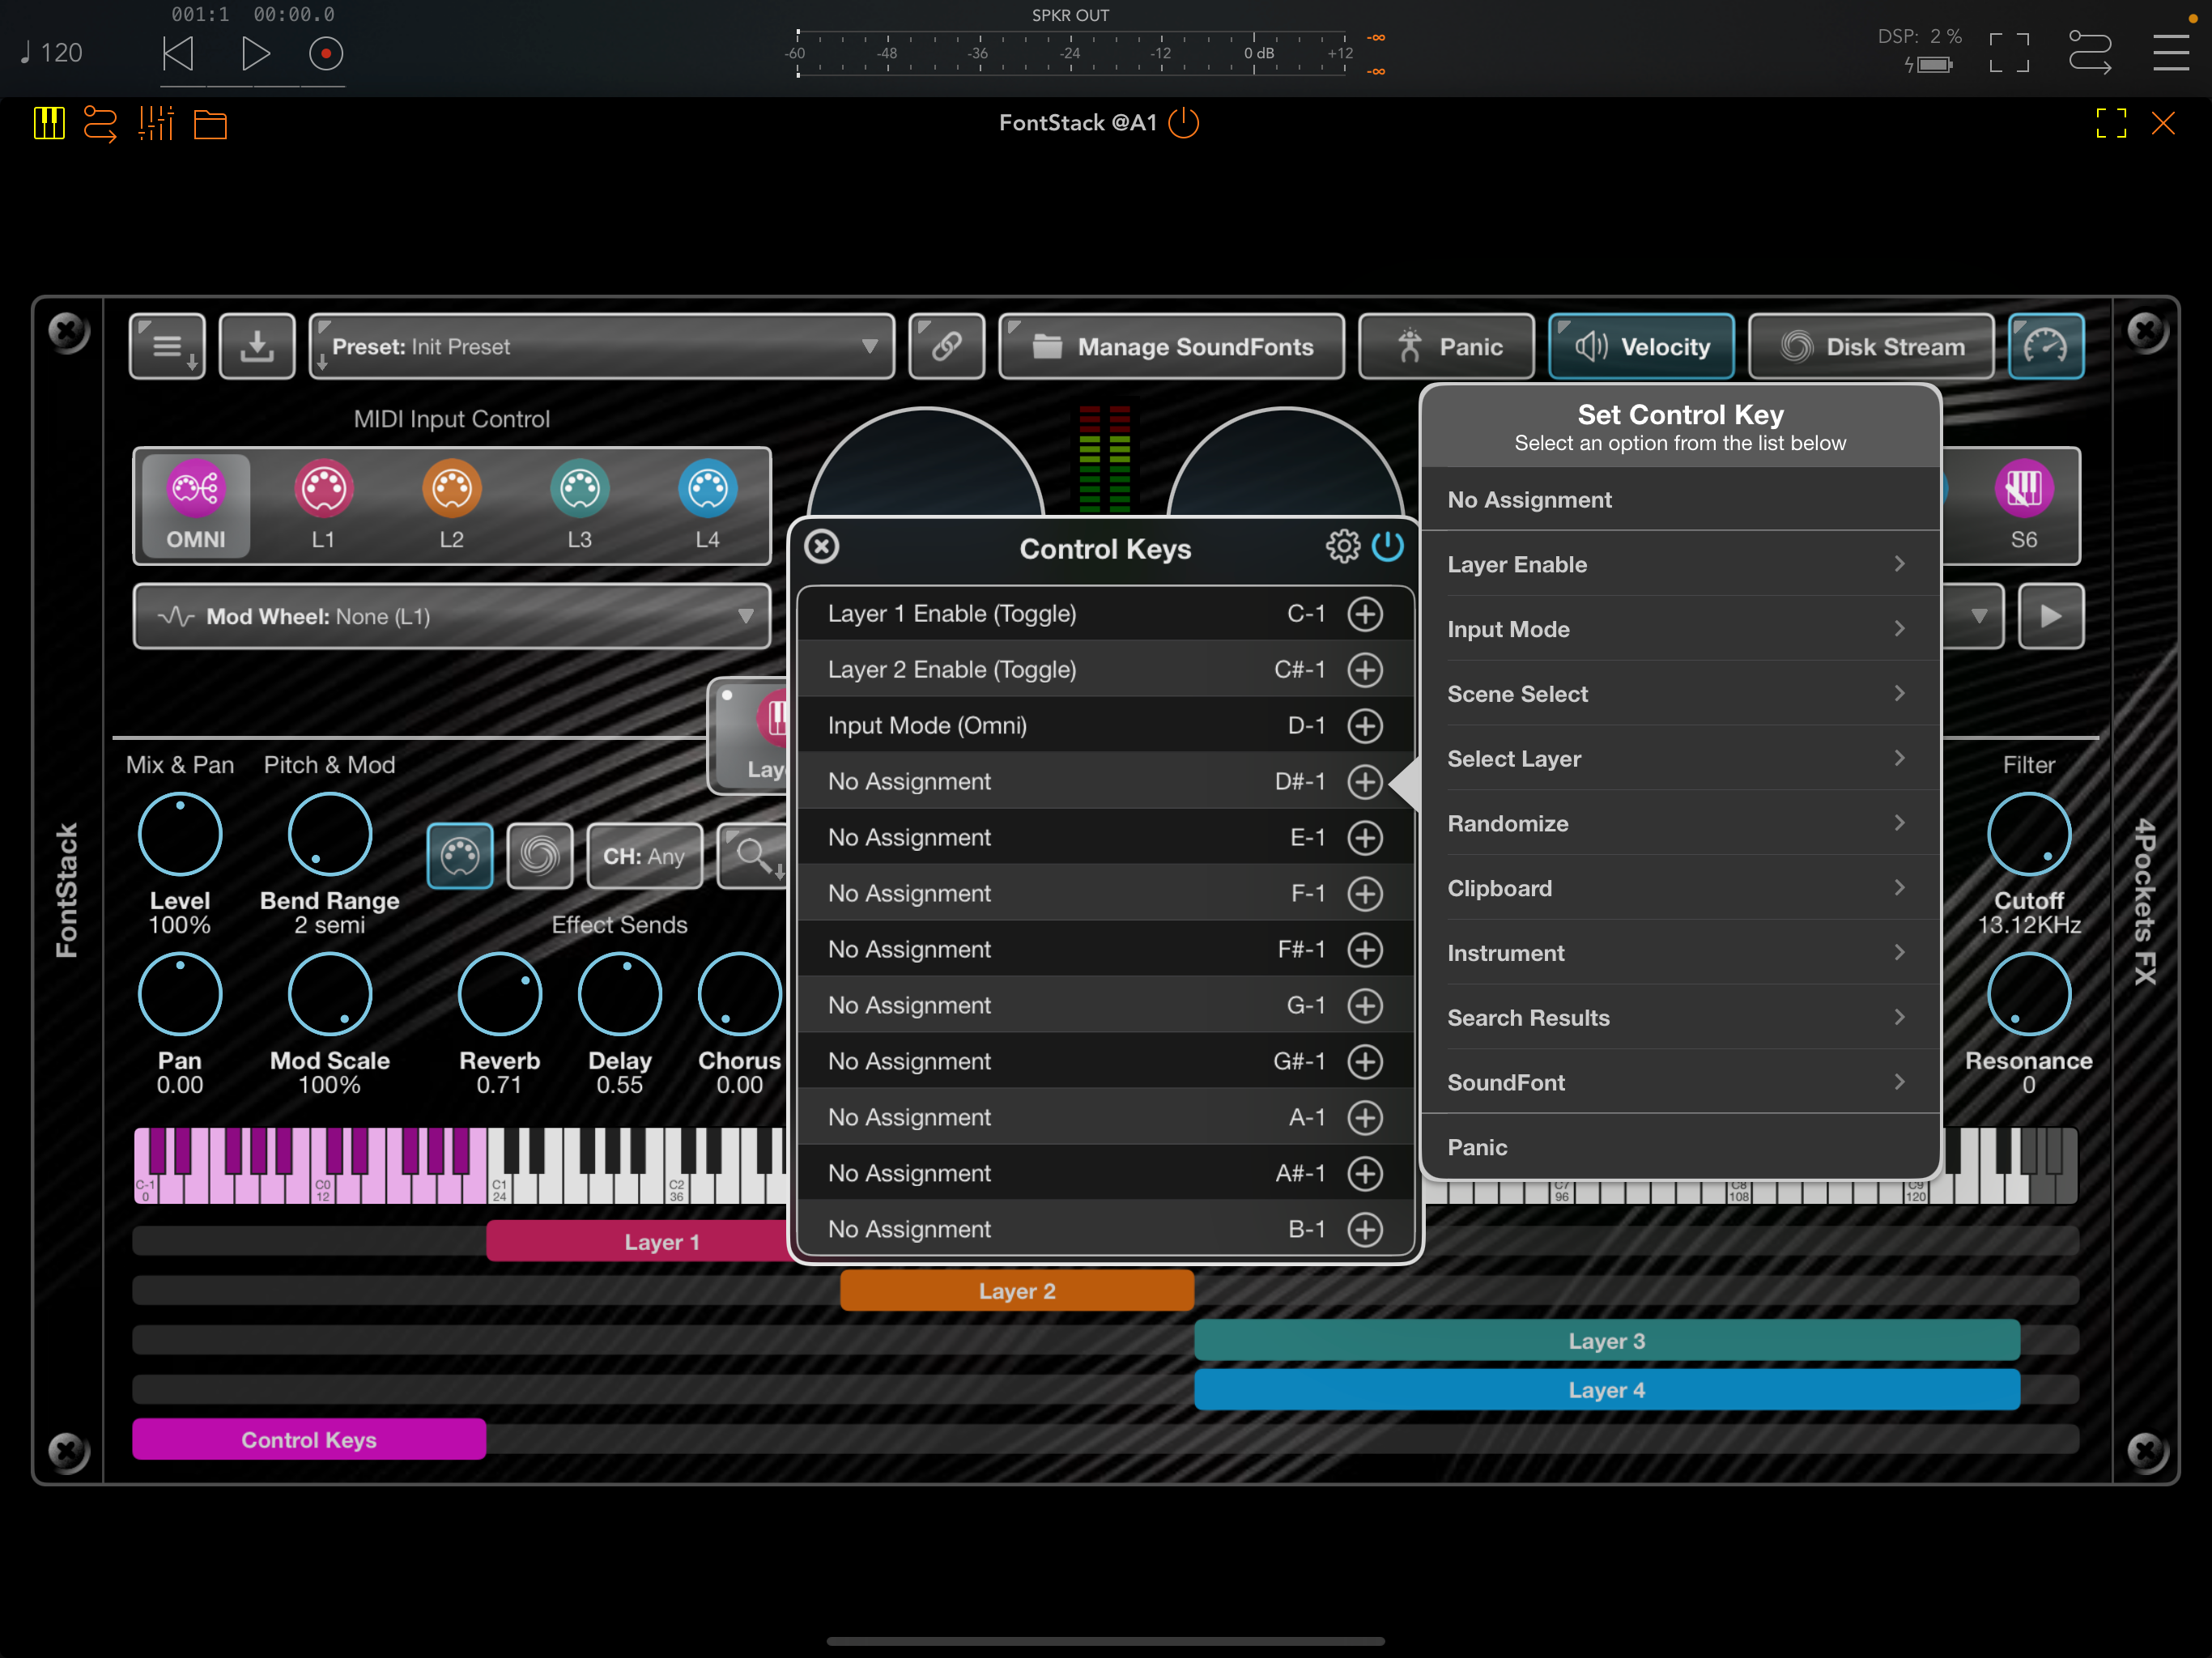Open the Preset dropdown

pyautogui.click(x=602, y=347)
